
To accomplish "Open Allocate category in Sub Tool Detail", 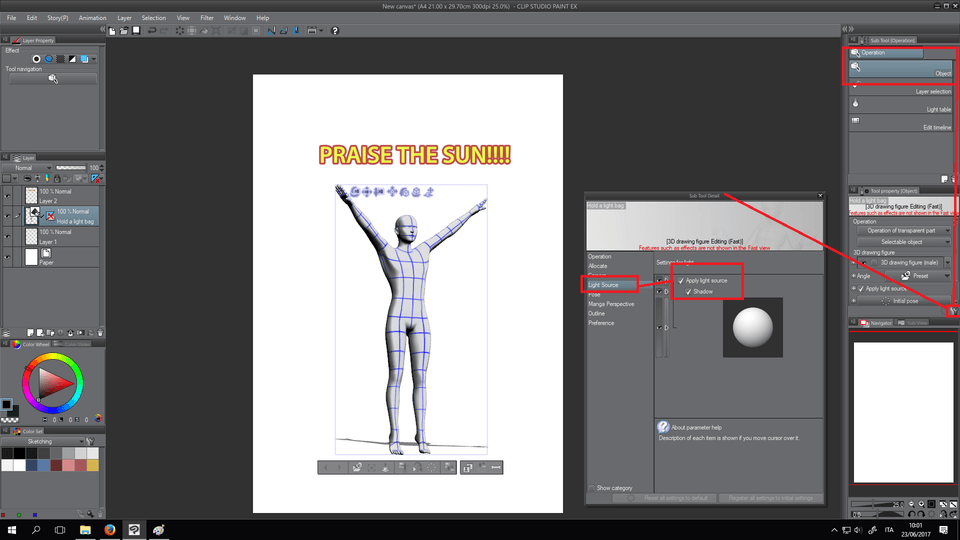I will [598, 266].
